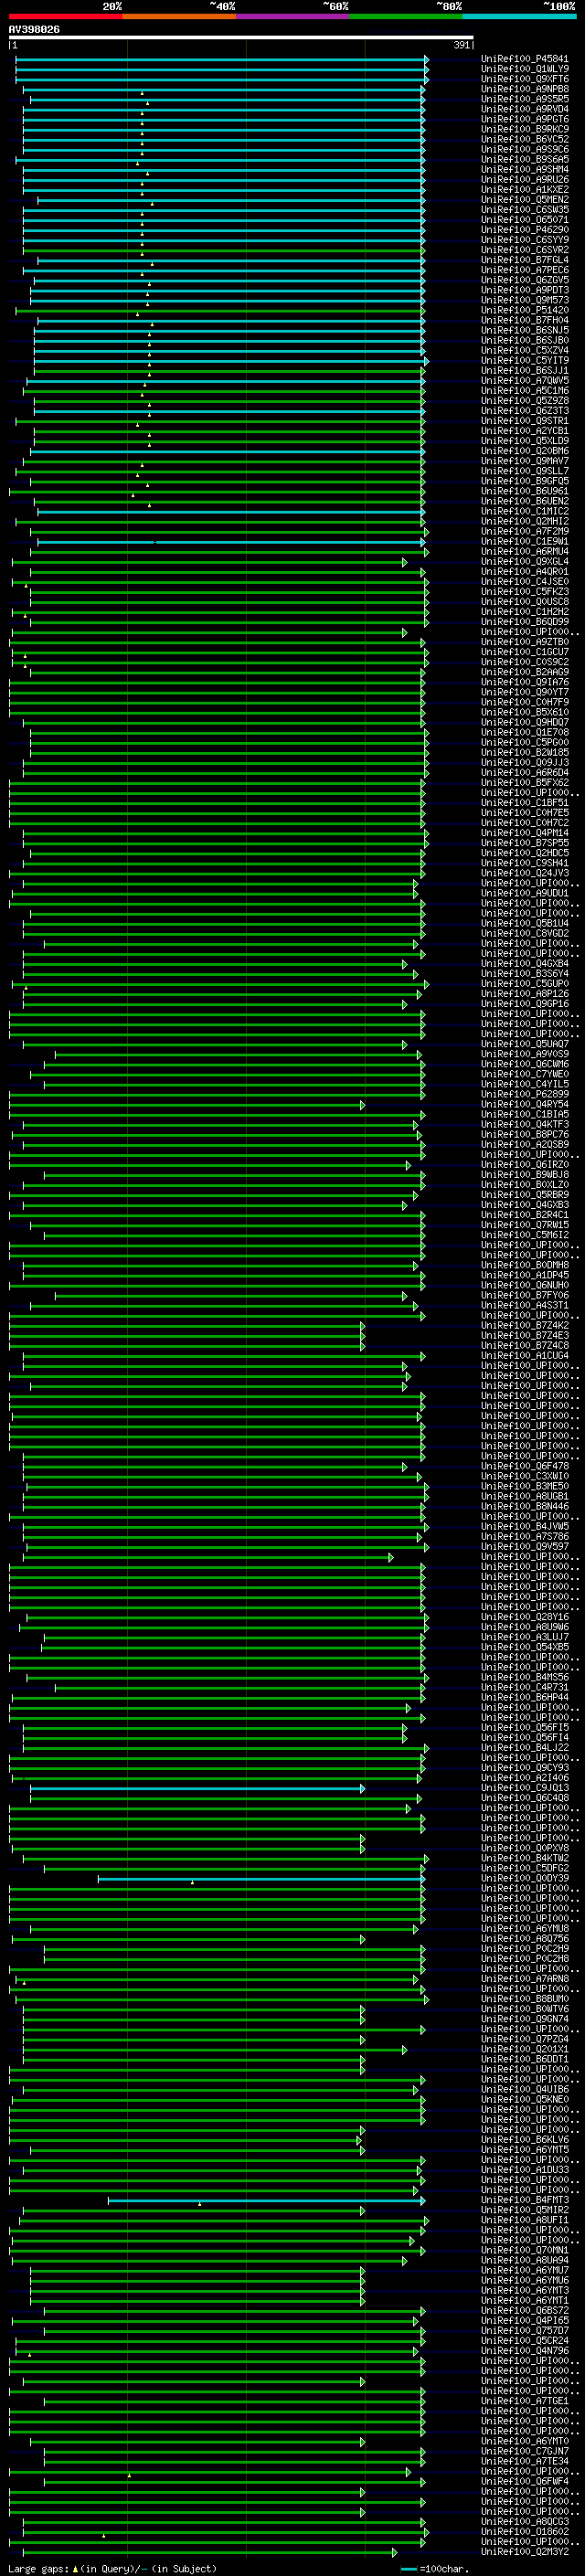Select hit label UniRef100_C8VGD2
Viewport: 585px width, 2576px height.
coord(525,934)
